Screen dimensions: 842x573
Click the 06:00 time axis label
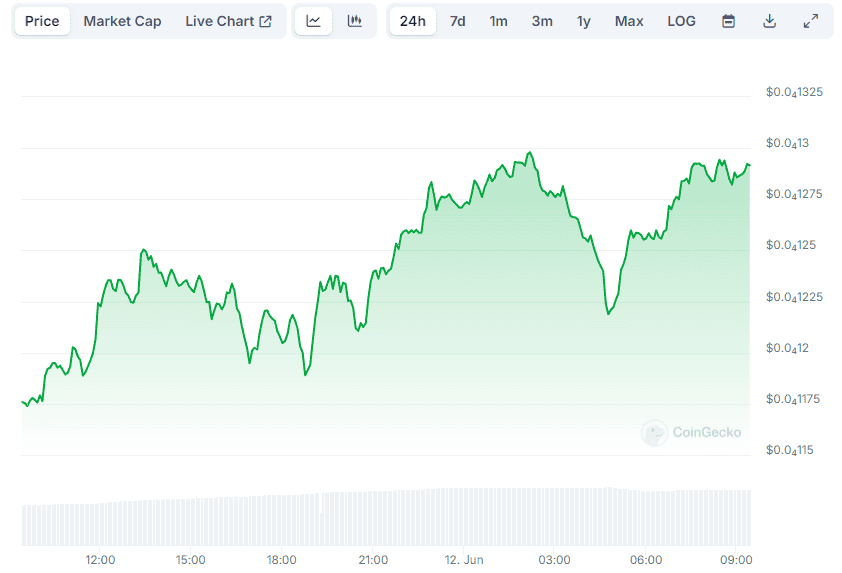(x=646, y=560)
